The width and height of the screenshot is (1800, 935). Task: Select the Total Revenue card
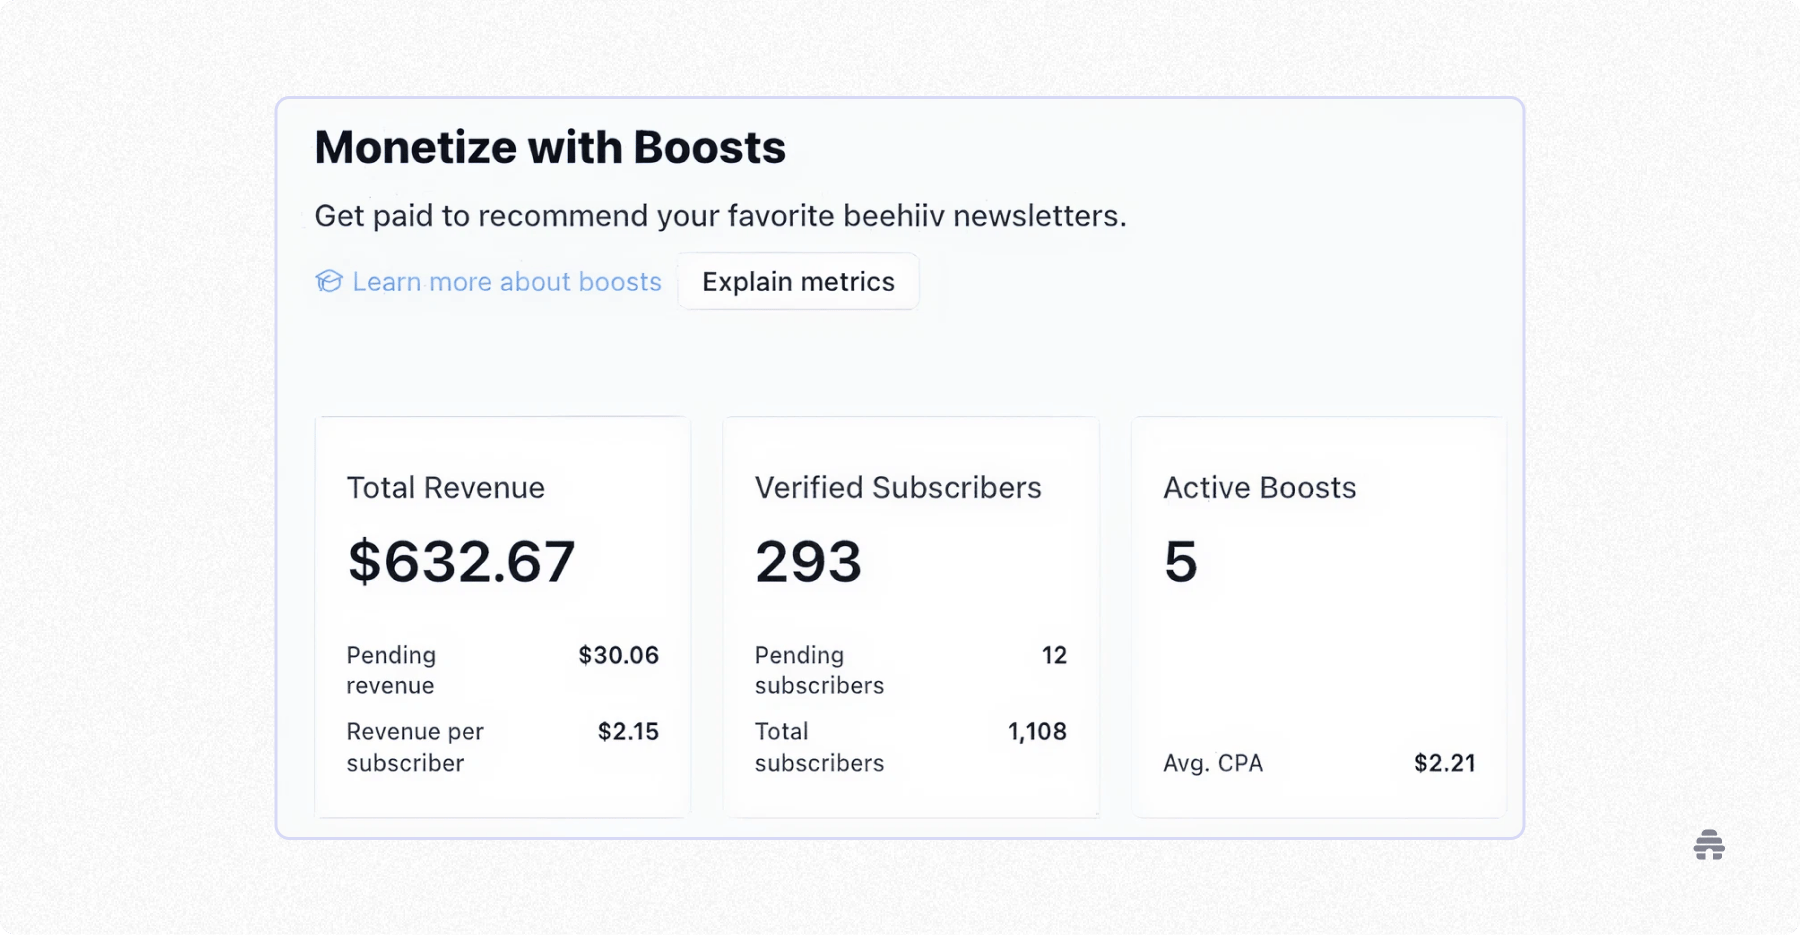502,614
